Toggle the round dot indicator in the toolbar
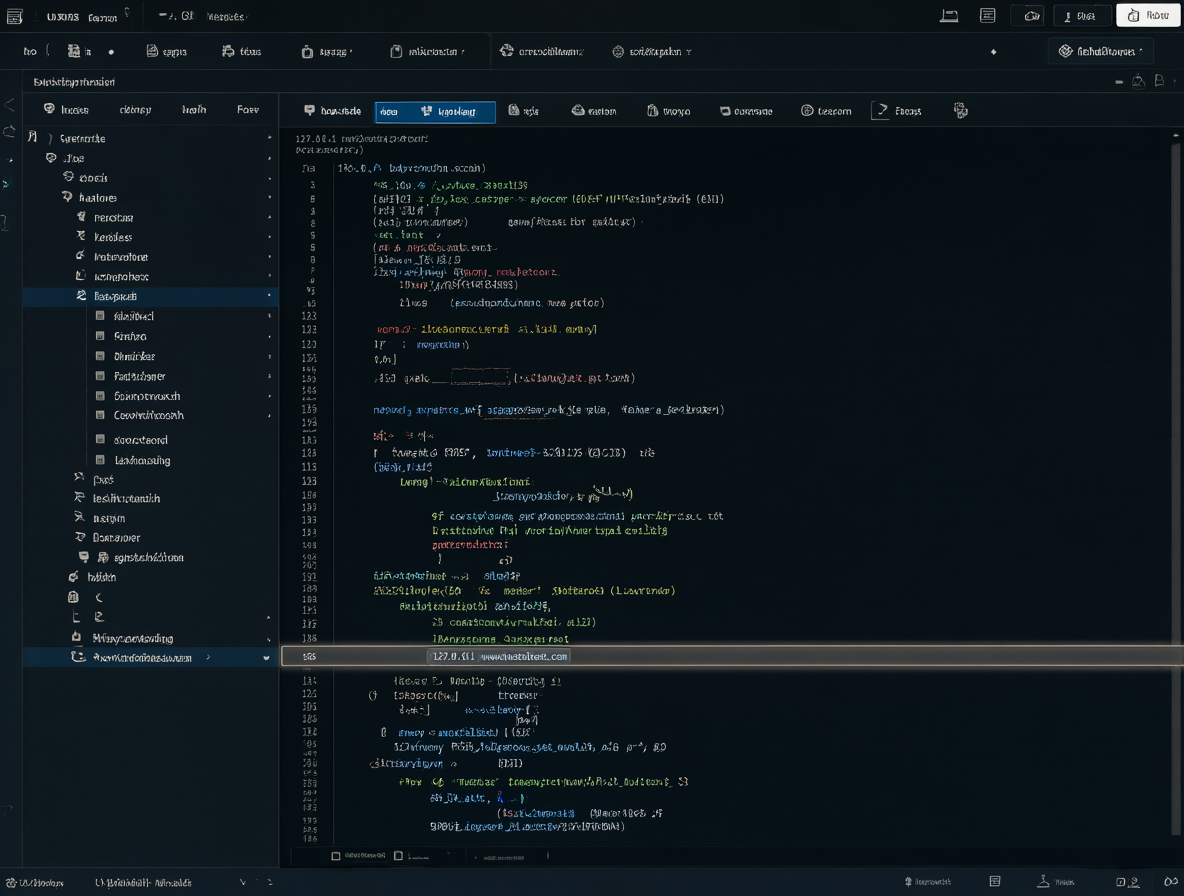Image resolution: width=1184 pixels, height=896 pixels. [x=111, y=52]
